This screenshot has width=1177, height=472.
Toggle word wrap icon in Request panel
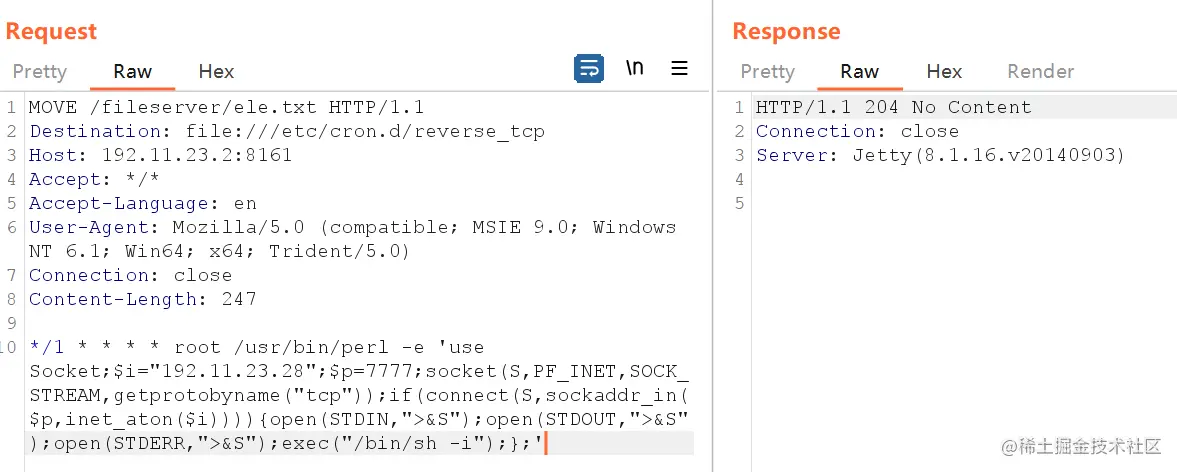[x=589, y=68]
